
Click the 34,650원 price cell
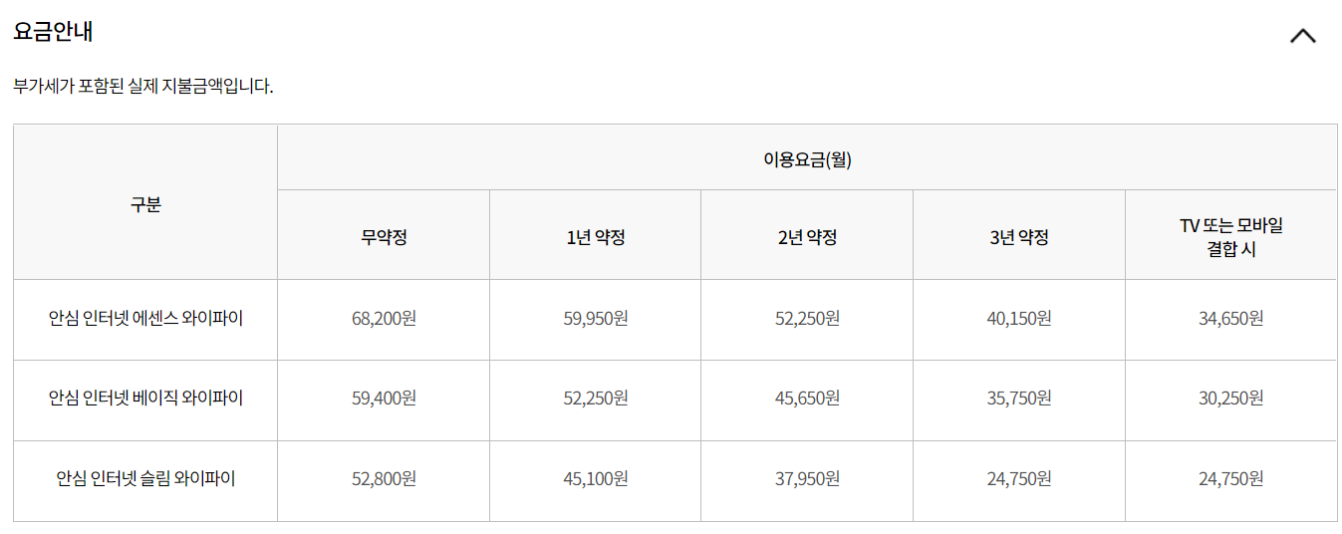(1231, 318)
